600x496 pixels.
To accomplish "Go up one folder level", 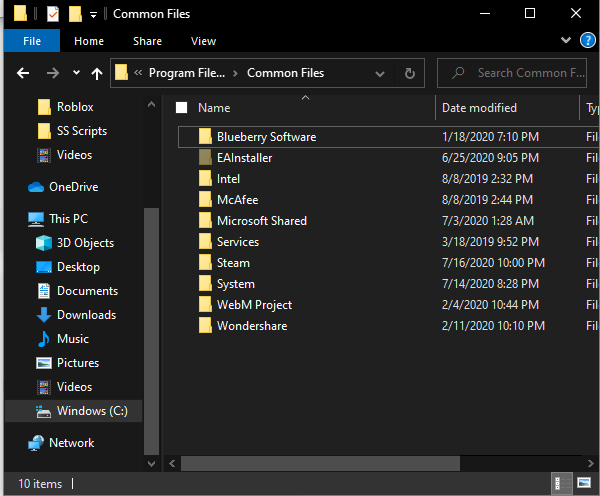I will 97,73.
